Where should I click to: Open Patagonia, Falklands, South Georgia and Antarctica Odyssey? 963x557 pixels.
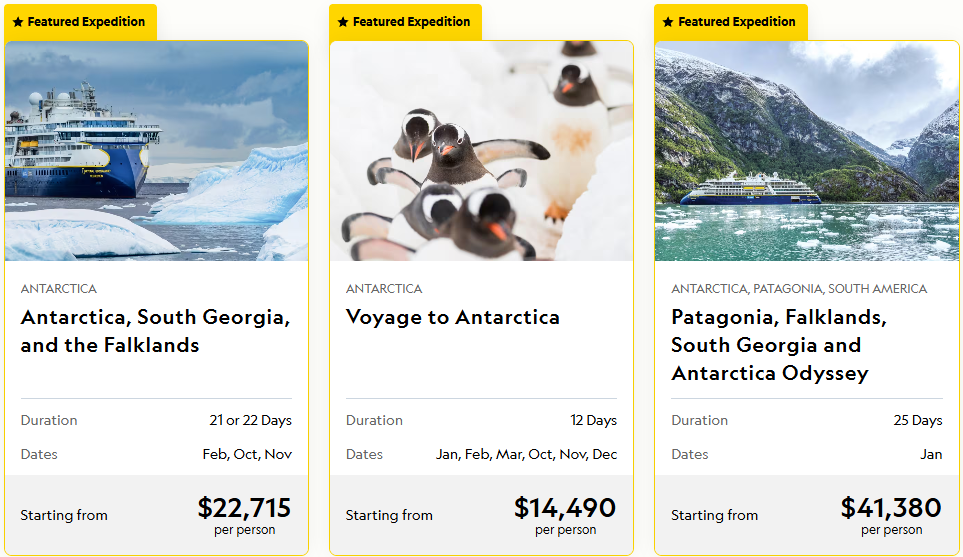point(779,345)
